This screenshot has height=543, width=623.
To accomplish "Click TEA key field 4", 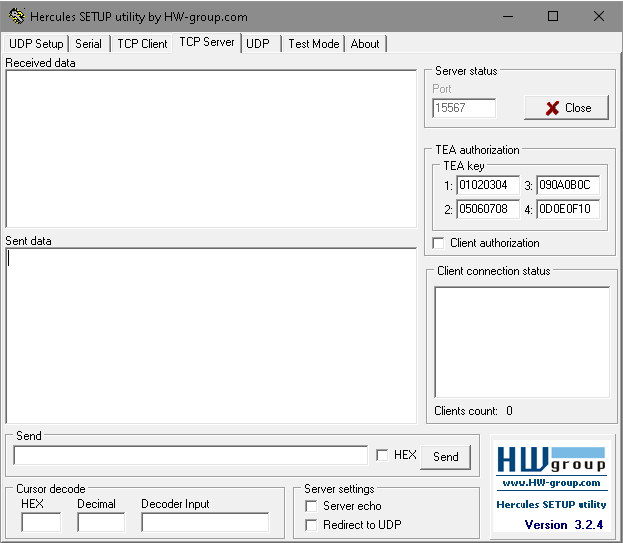I will click(568, 209).
